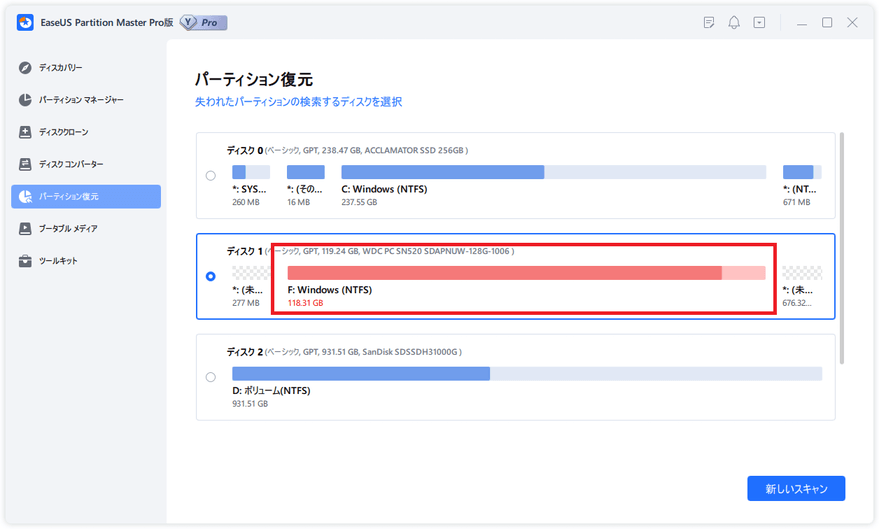Open the ツールキット briefcase icon
The image size is (879, 529).
(x=25, y=261)
